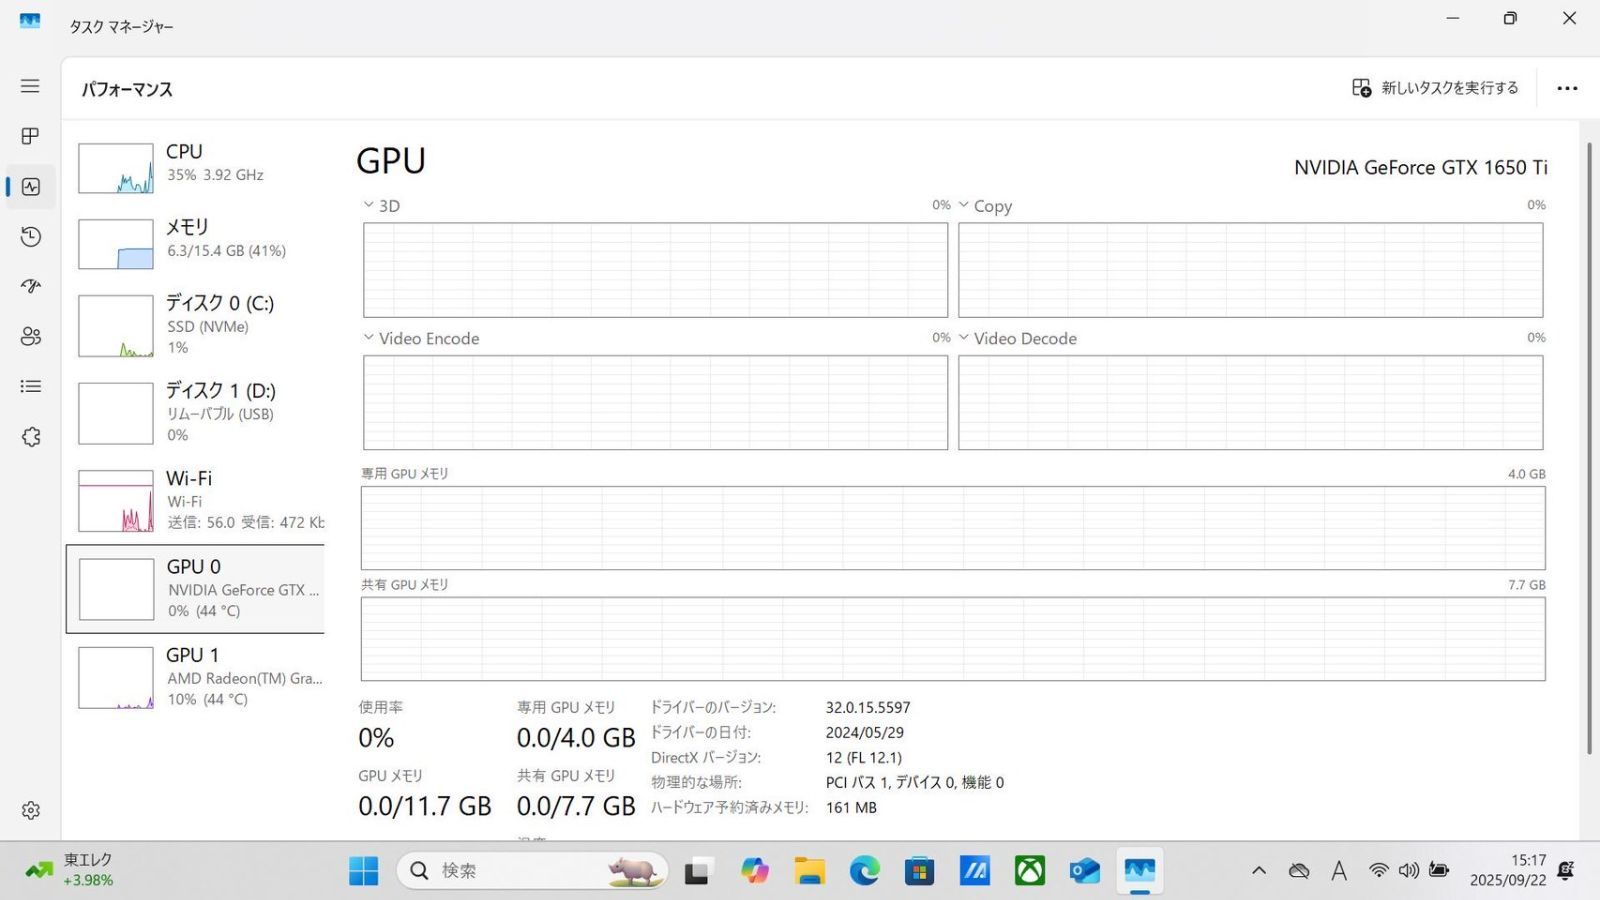The width and height of the screenshot is (1600, 900).
Task: Open the Processes page icon
Action: 30,136
